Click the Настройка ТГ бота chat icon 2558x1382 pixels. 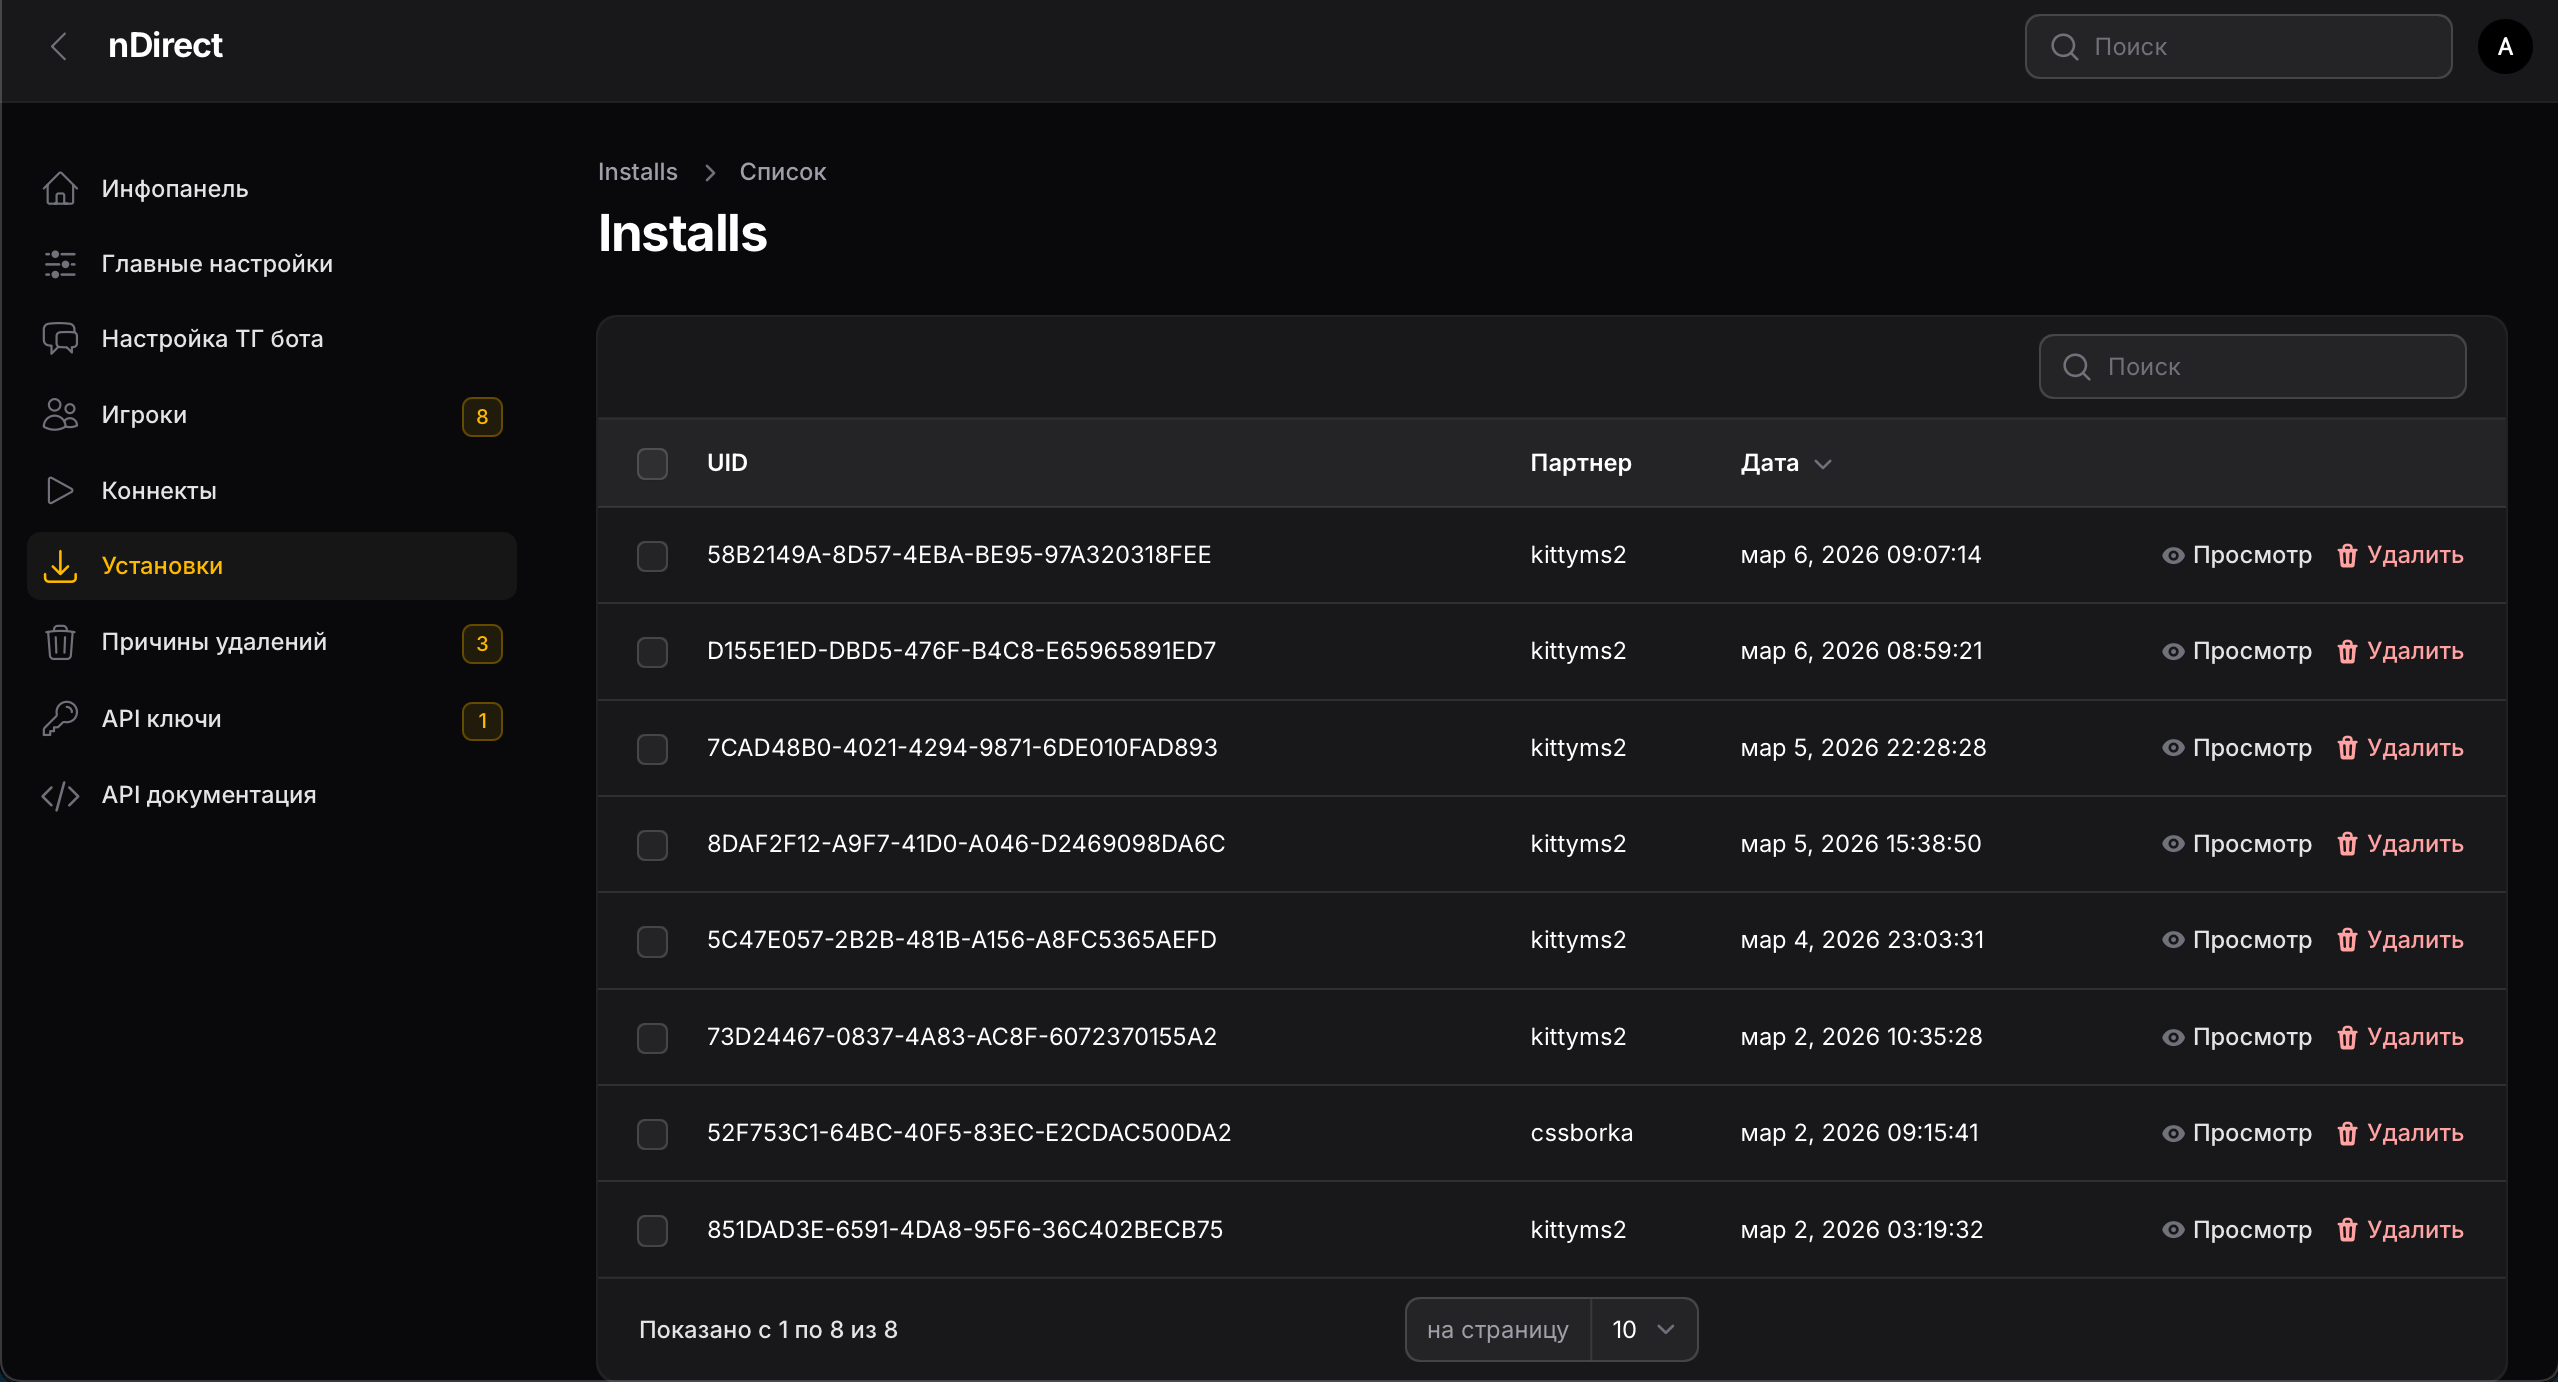tap(60, 339)
